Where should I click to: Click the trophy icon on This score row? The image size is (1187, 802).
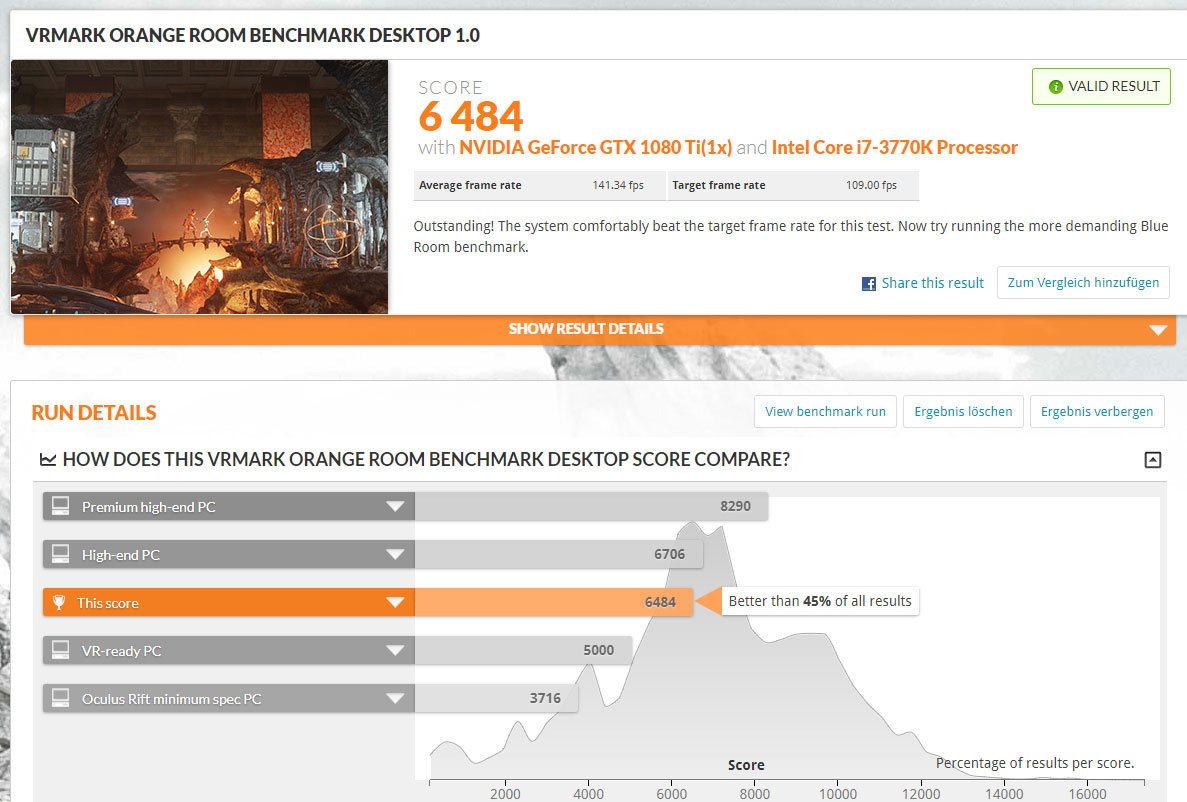pyautogui.click(x=59, y=603)
